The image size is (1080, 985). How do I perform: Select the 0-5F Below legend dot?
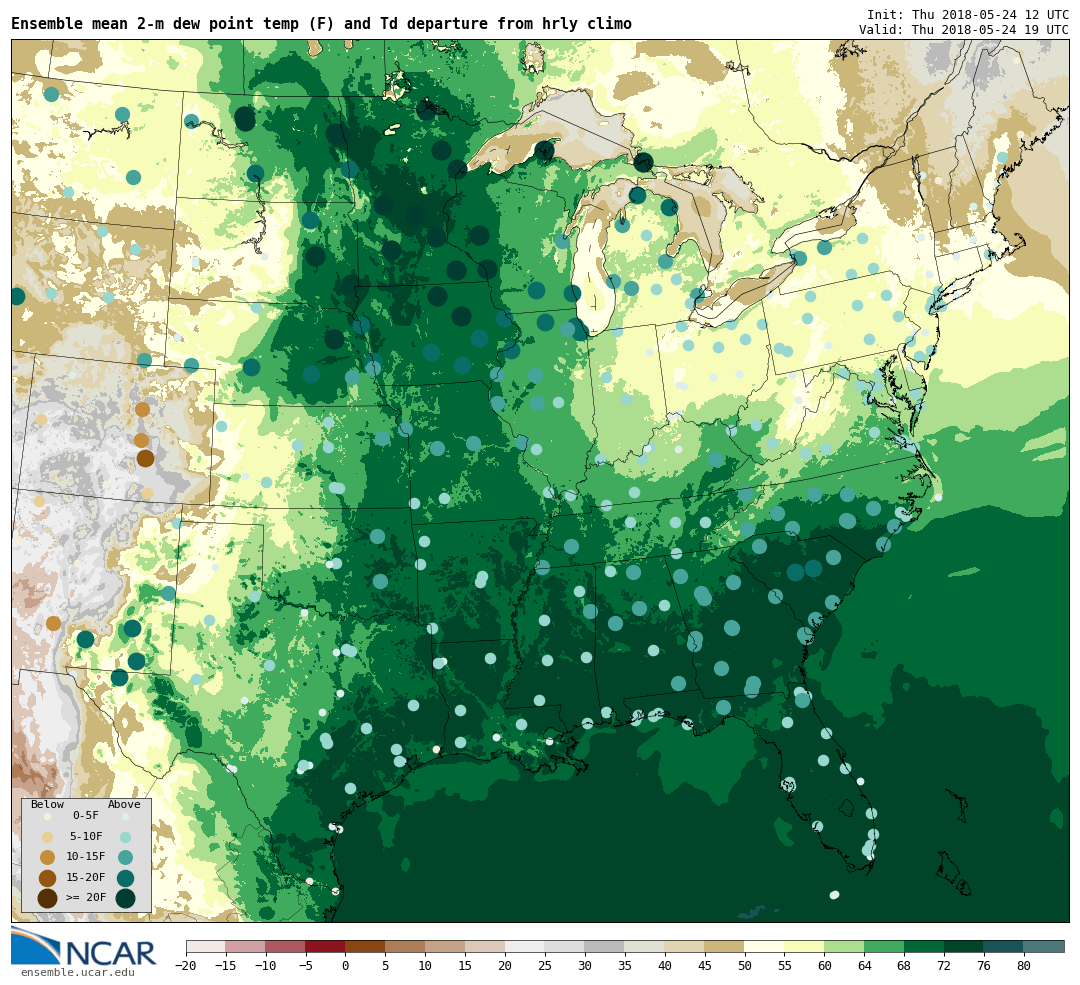(x=48, y=816)
